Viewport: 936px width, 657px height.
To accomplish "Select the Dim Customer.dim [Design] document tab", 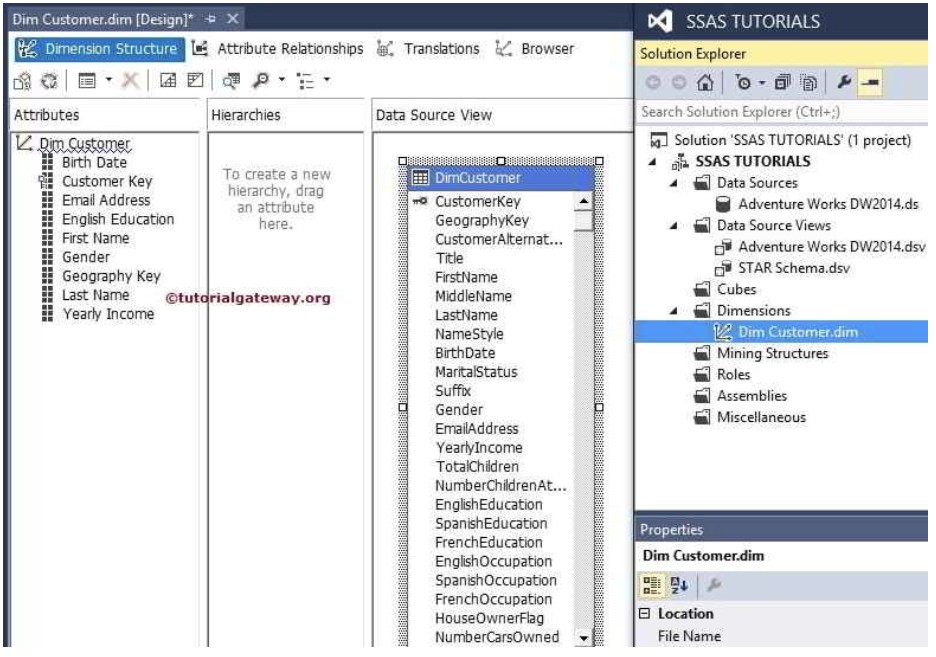I will [x=103, y=20].
